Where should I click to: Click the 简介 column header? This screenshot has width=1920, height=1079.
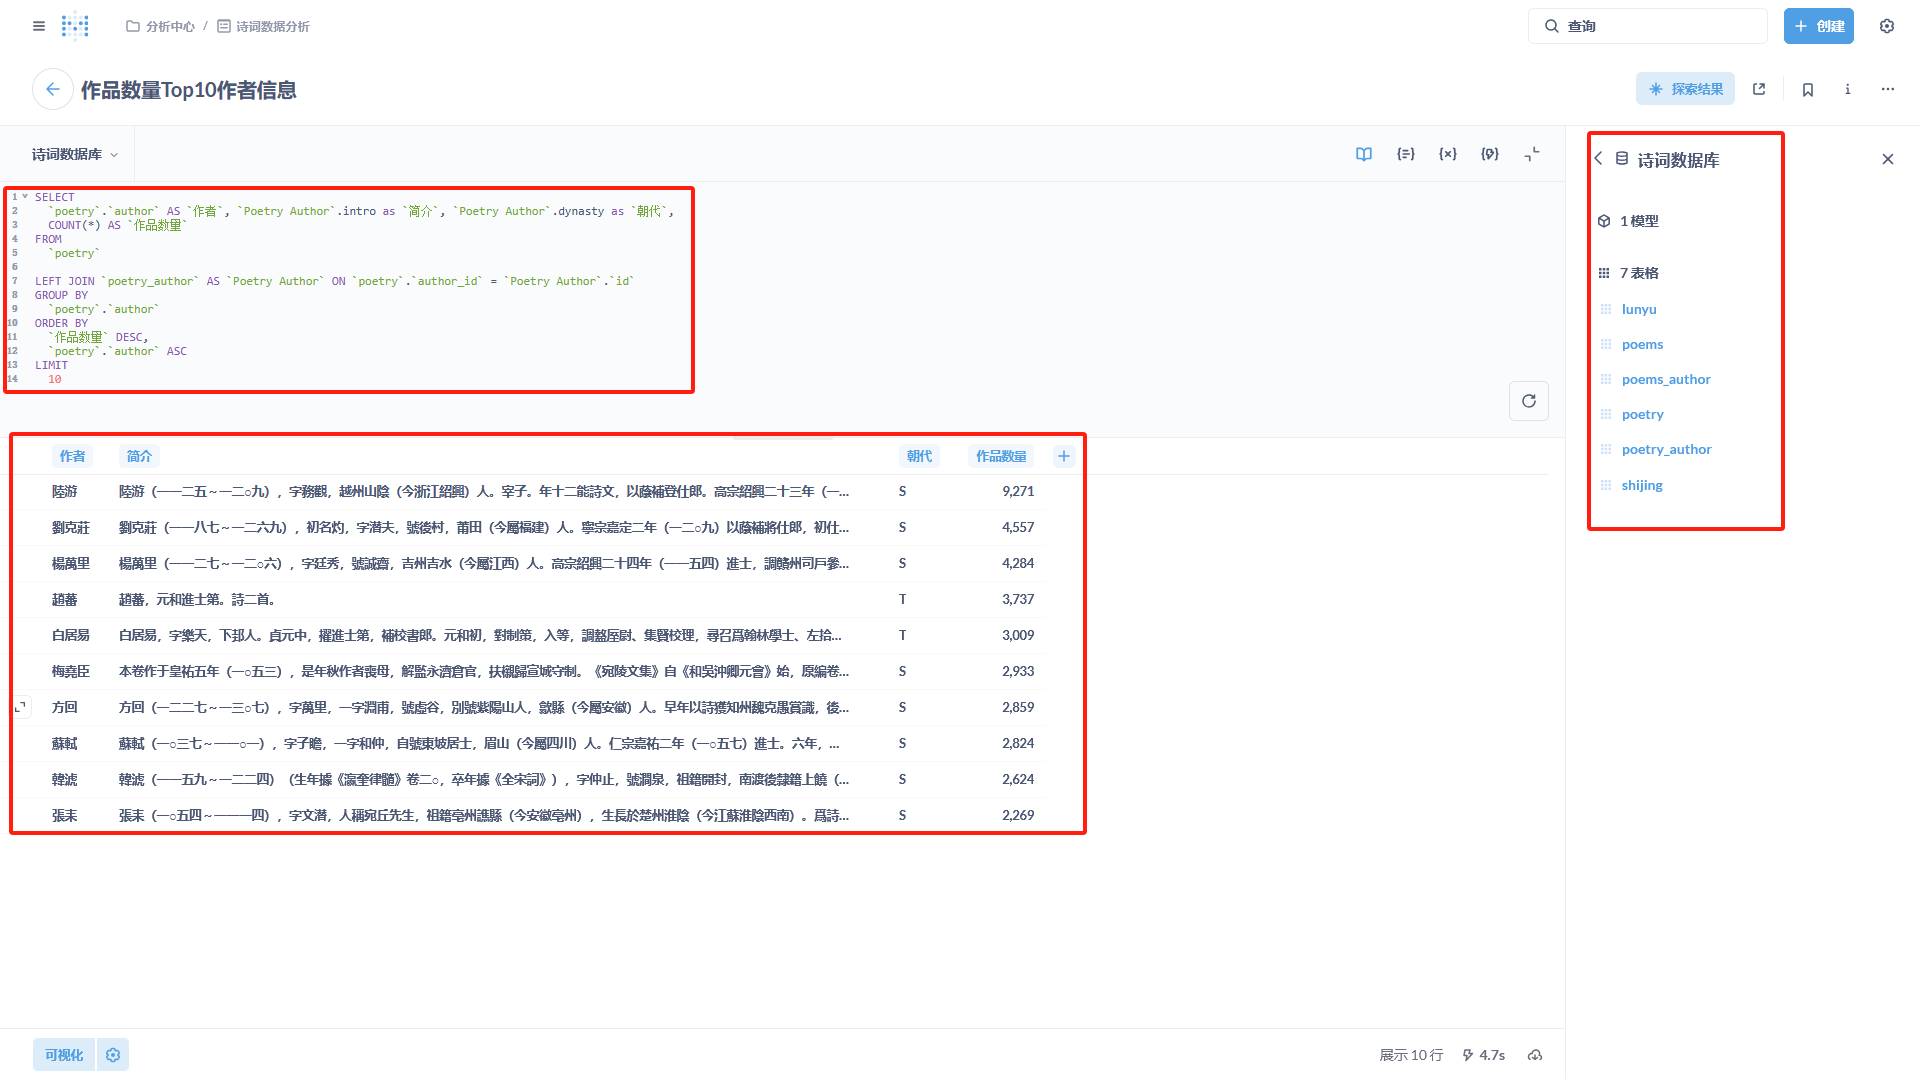click(139, 456)
